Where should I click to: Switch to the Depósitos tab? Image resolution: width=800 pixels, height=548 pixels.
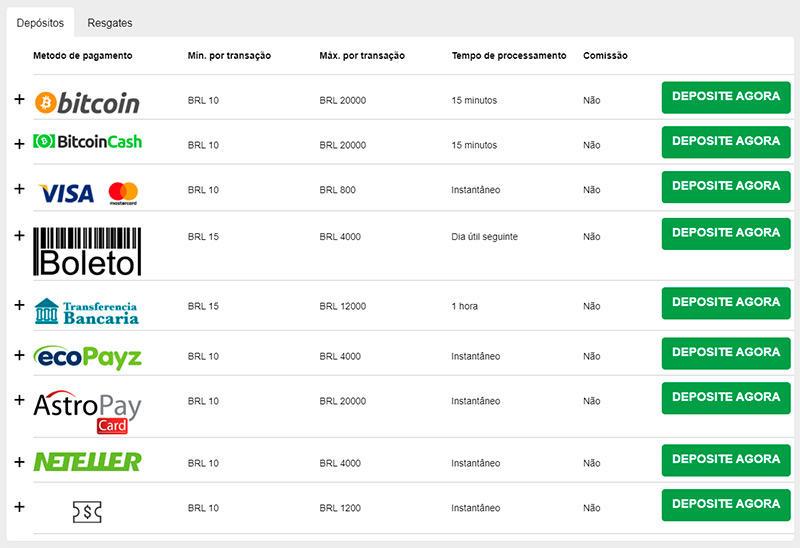pos(40,23)
